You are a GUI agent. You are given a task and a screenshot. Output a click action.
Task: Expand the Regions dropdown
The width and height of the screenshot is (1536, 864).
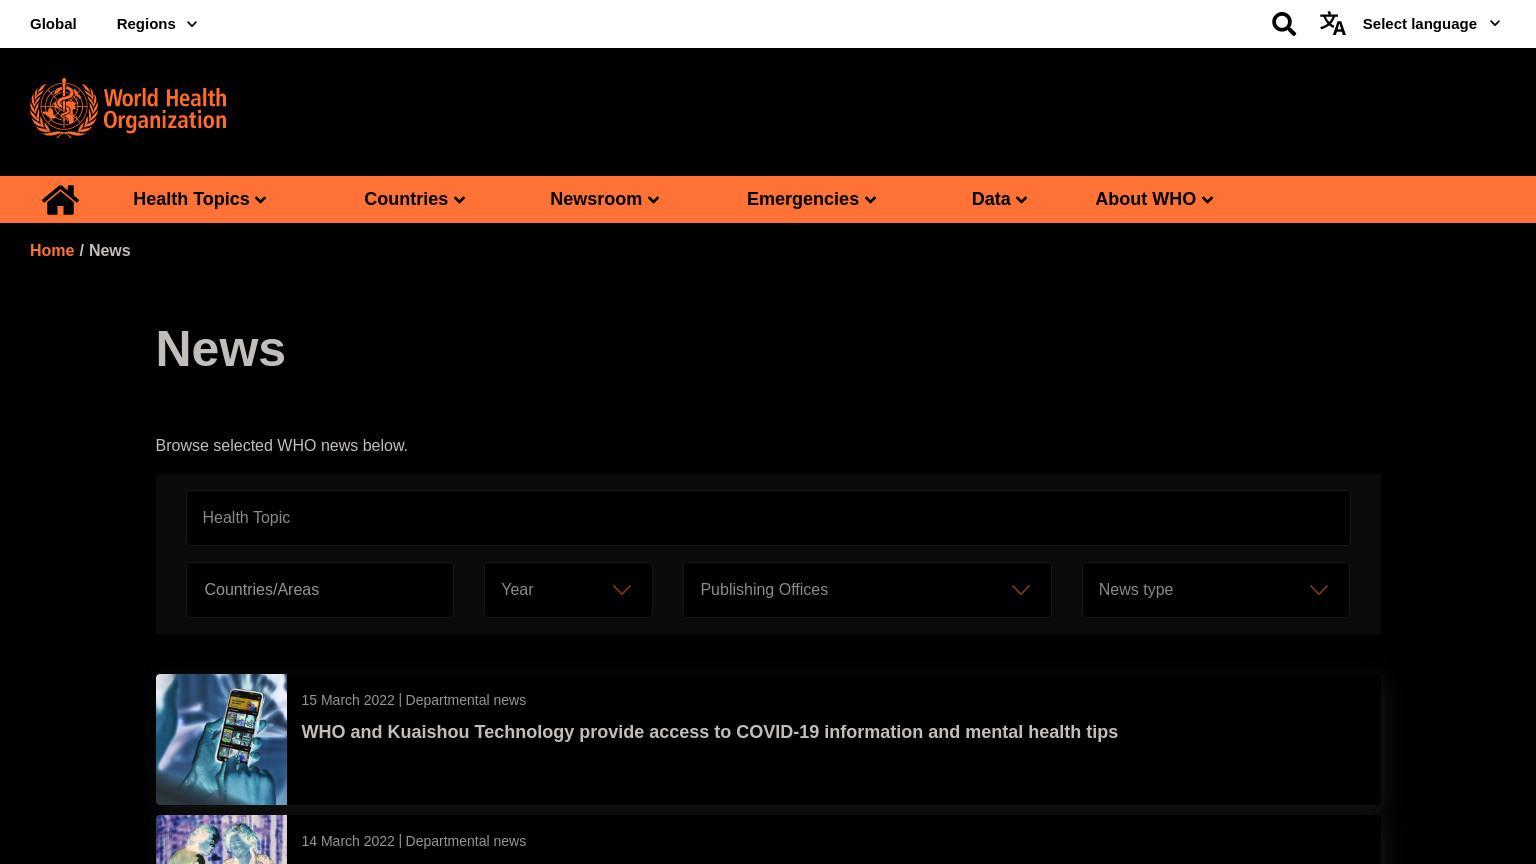coord(157,24)
